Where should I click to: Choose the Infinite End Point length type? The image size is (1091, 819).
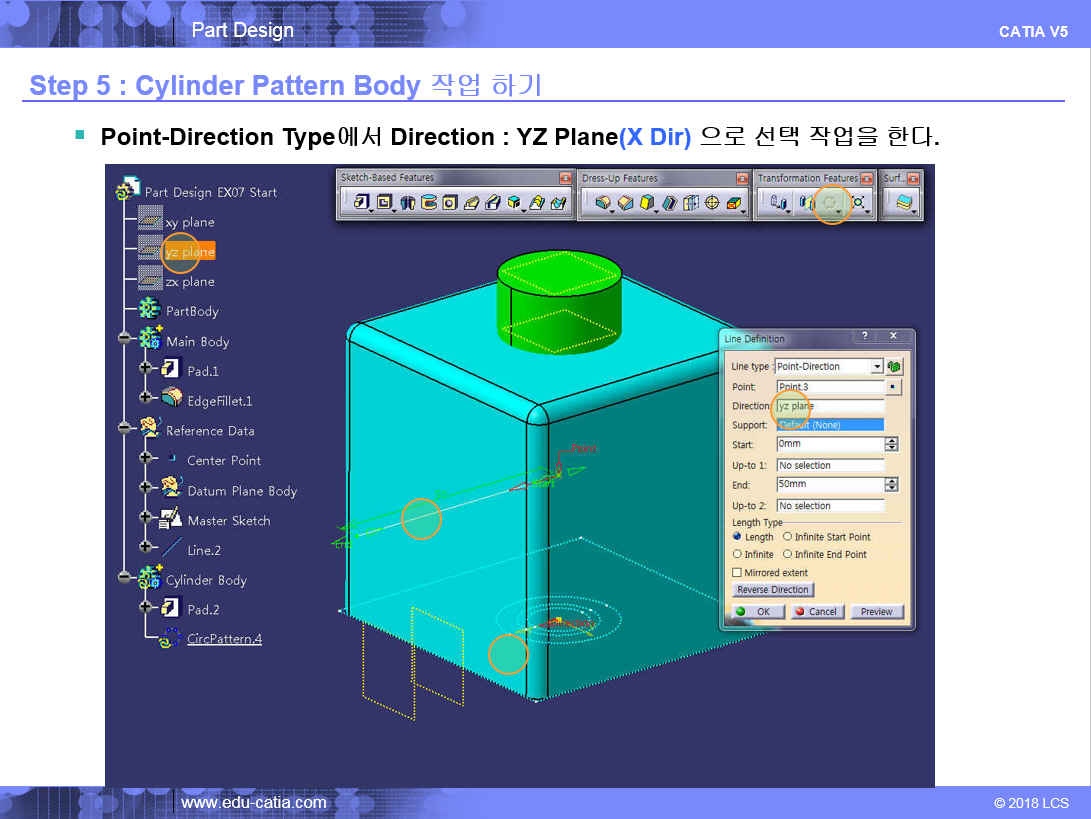(x=788, y=554)
